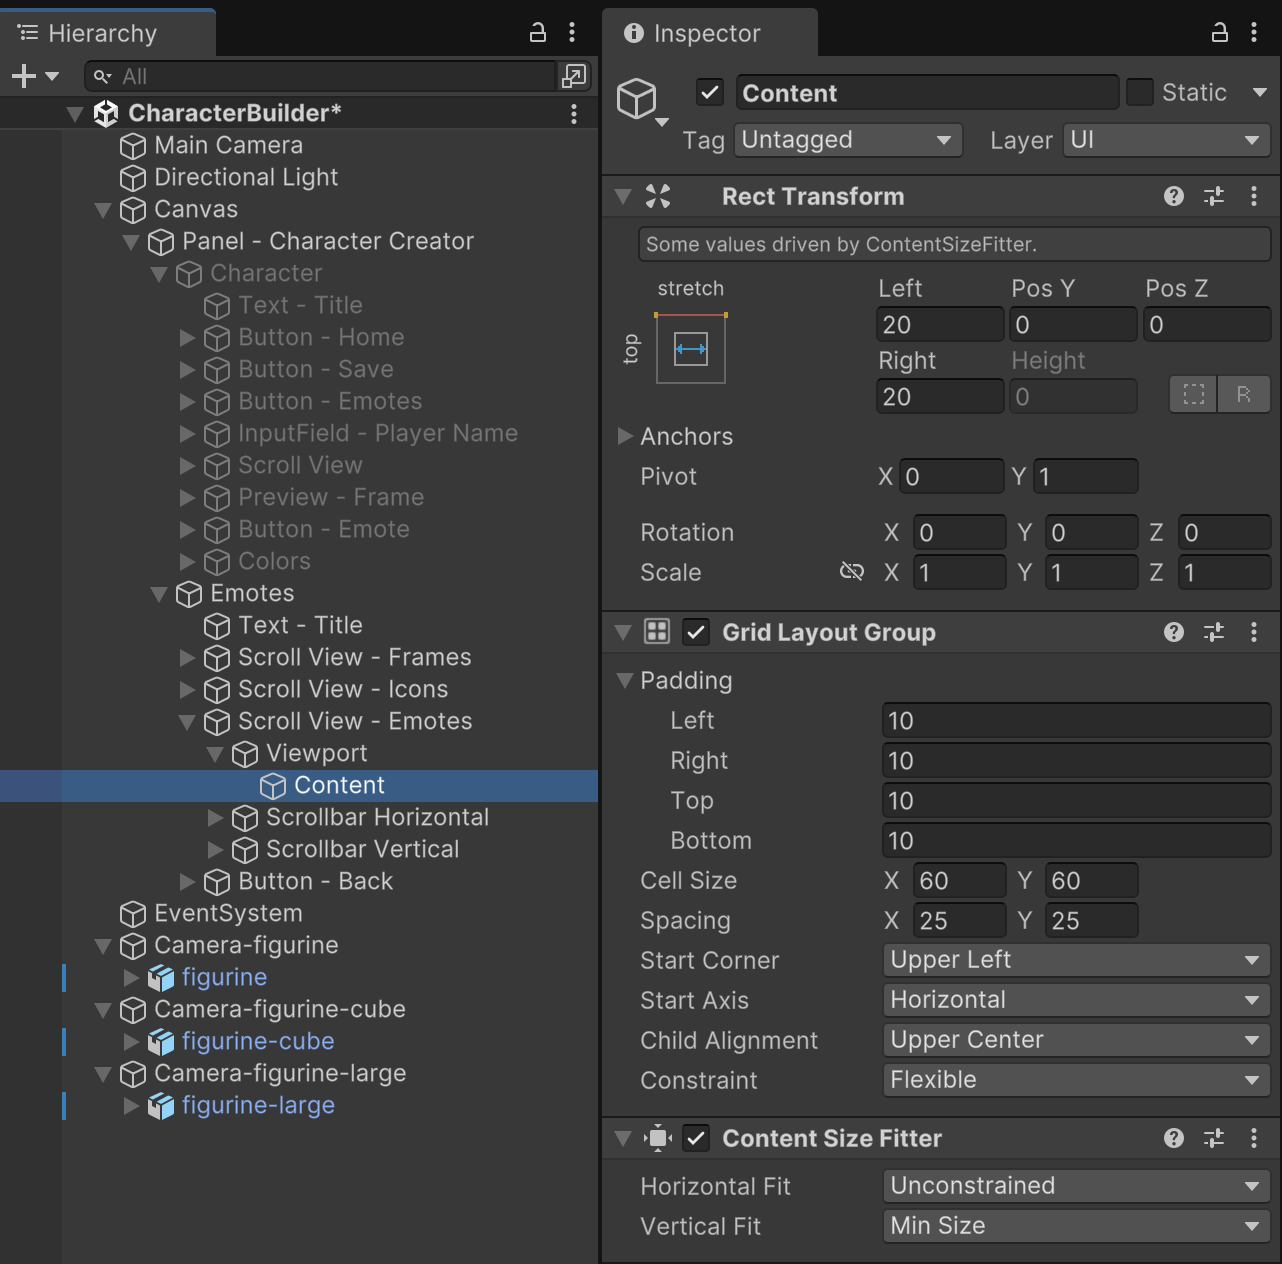Click the anchor presets stretch box

(x=690, y=349)
